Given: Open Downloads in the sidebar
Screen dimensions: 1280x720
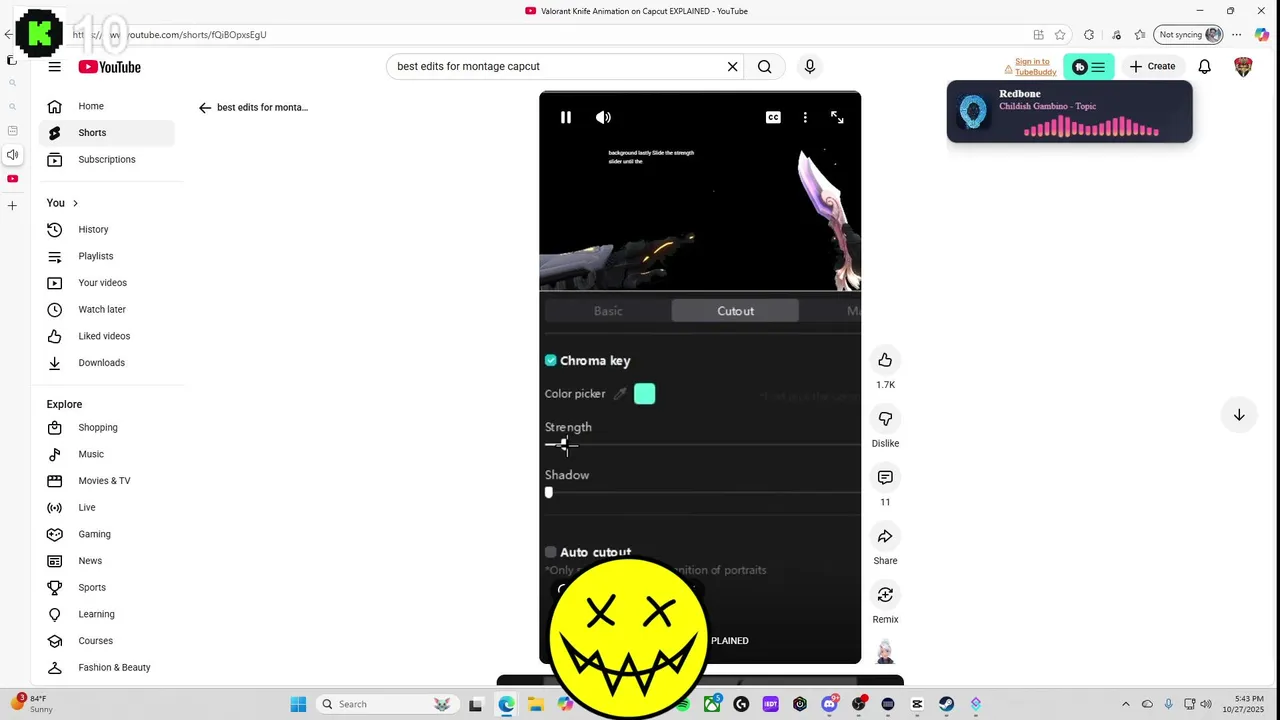Looking at the screenshot, I should 107,363.
